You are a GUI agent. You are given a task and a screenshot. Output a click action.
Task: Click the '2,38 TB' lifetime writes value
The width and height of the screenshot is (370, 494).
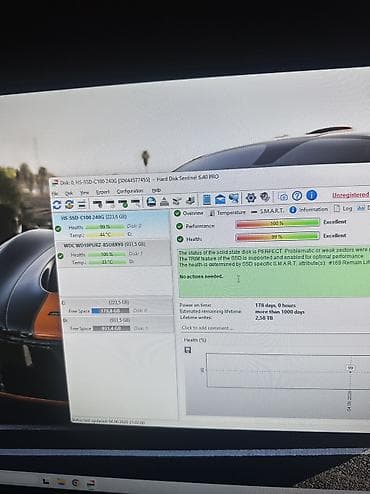point(264,318)
